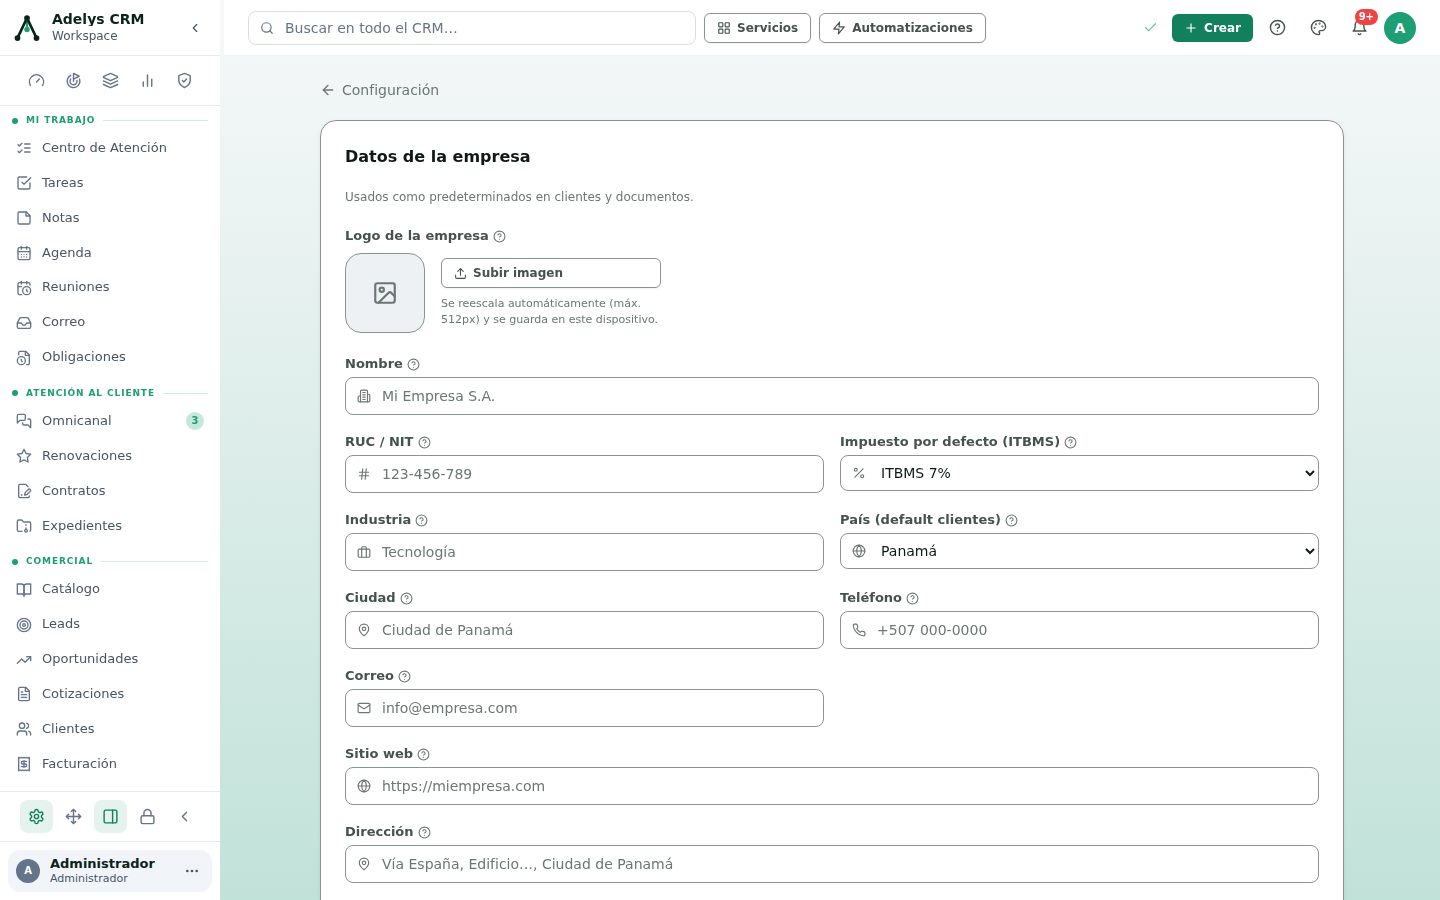This screenshot has width=1440, height=900.
Task: Open the speedometer dashboard icon in sidebar
Action: pos(37,81)
